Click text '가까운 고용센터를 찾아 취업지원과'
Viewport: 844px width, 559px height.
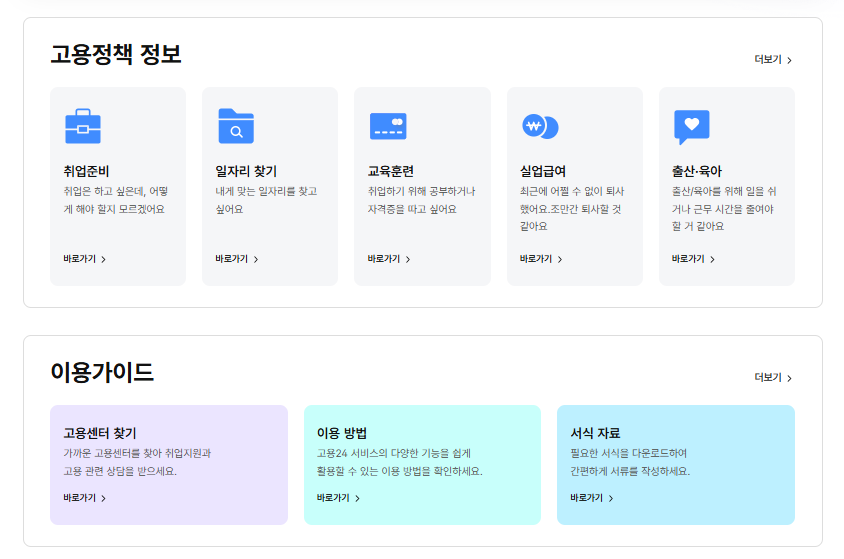[x=137, y=454]
